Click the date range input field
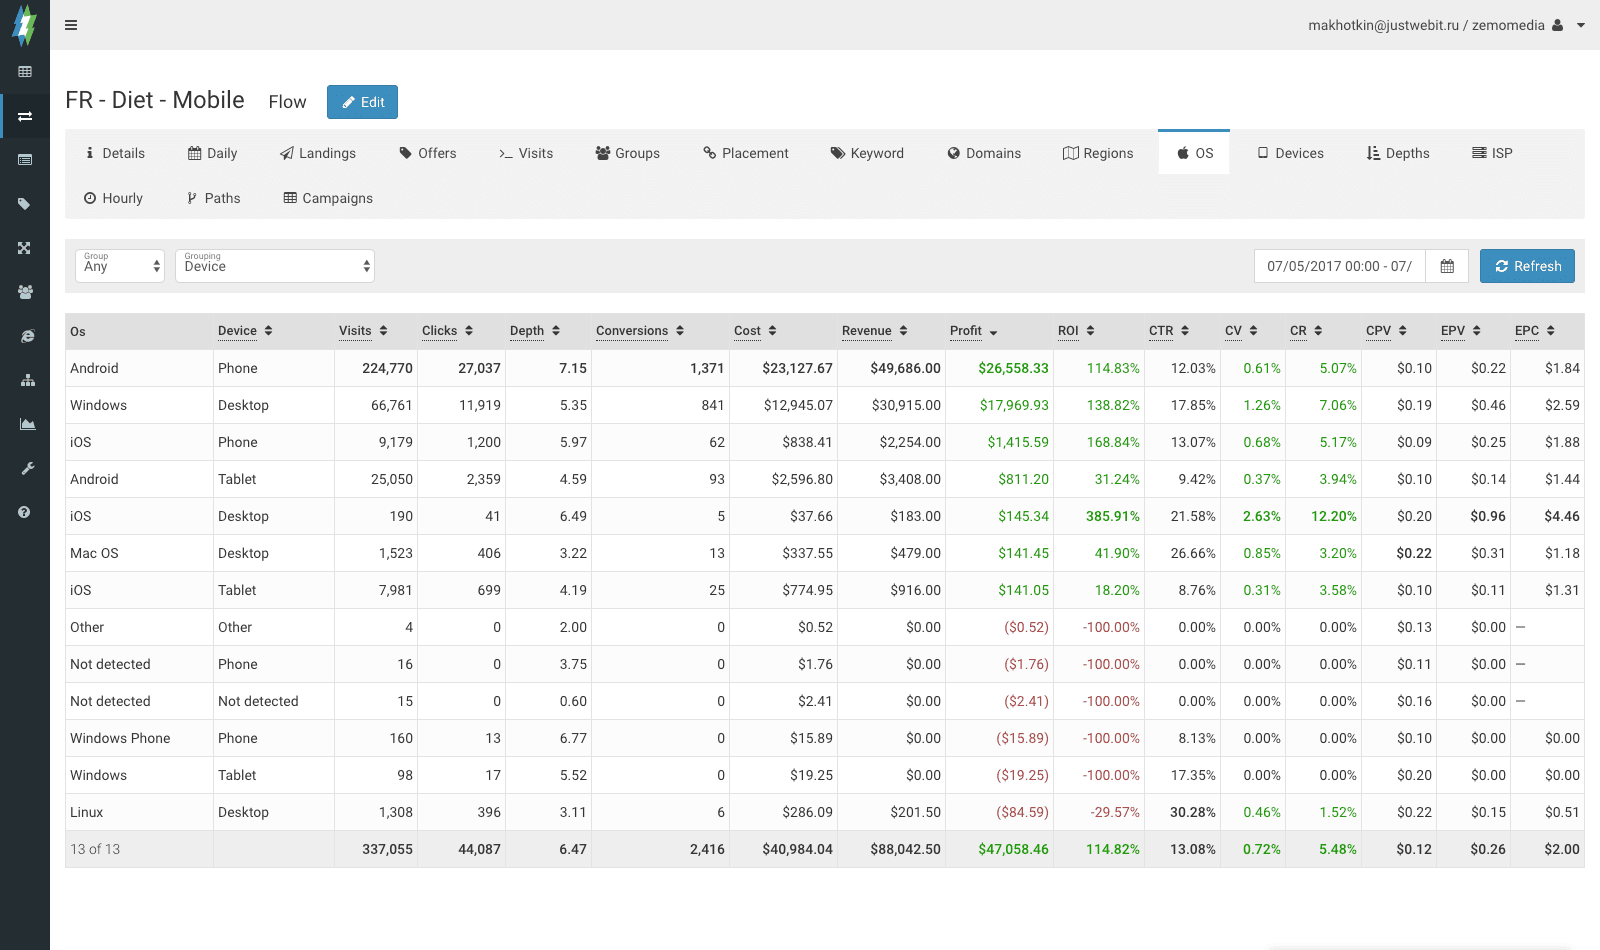 [1340, 266]
